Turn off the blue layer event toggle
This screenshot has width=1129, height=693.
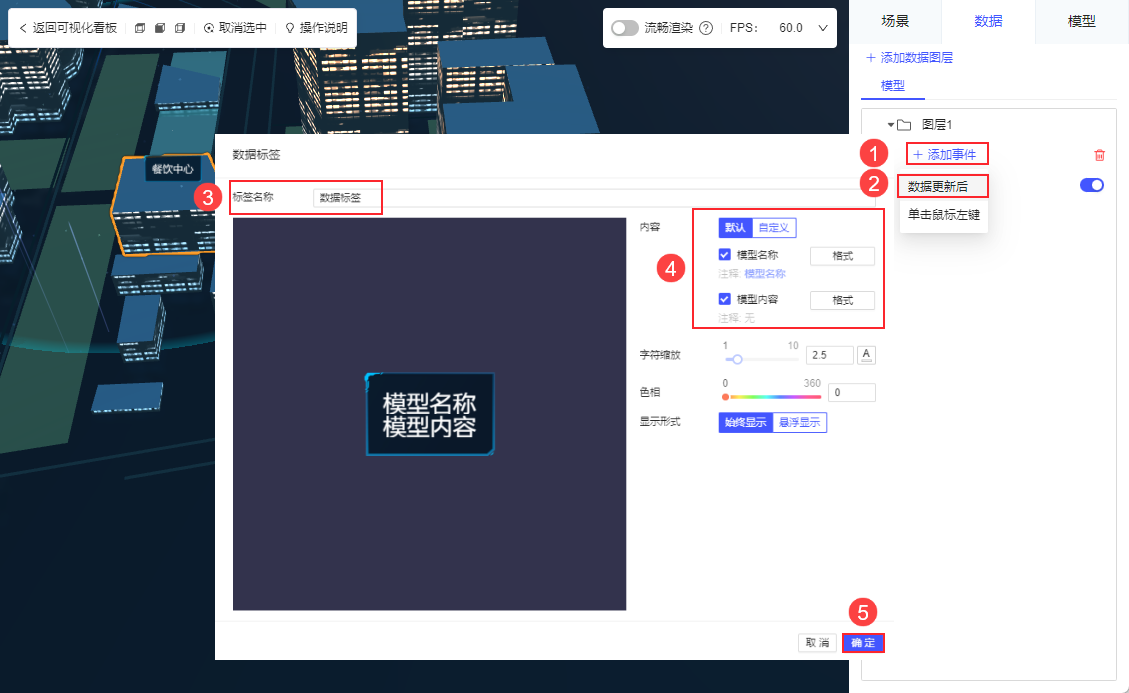pos(1092,185)
